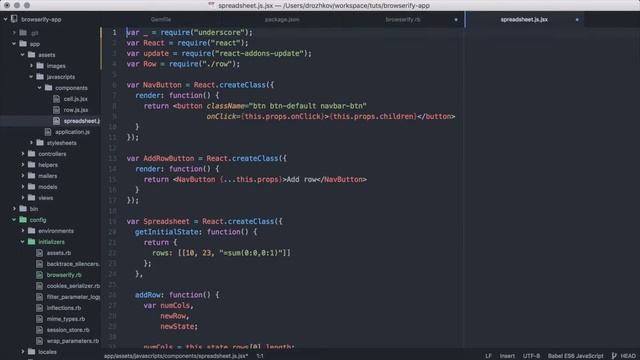The image size is (640, 360).
Task: Open backtrace_silencers file
Action: 73,264
